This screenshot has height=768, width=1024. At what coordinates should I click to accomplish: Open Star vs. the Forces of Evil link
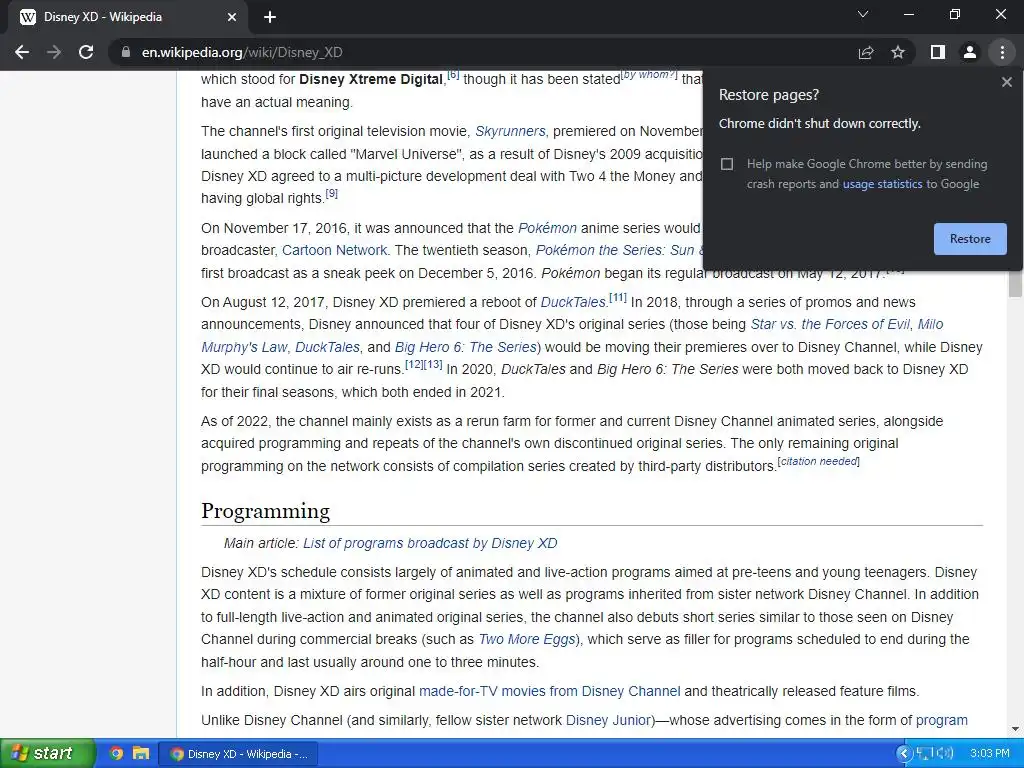tap(830, 325)
